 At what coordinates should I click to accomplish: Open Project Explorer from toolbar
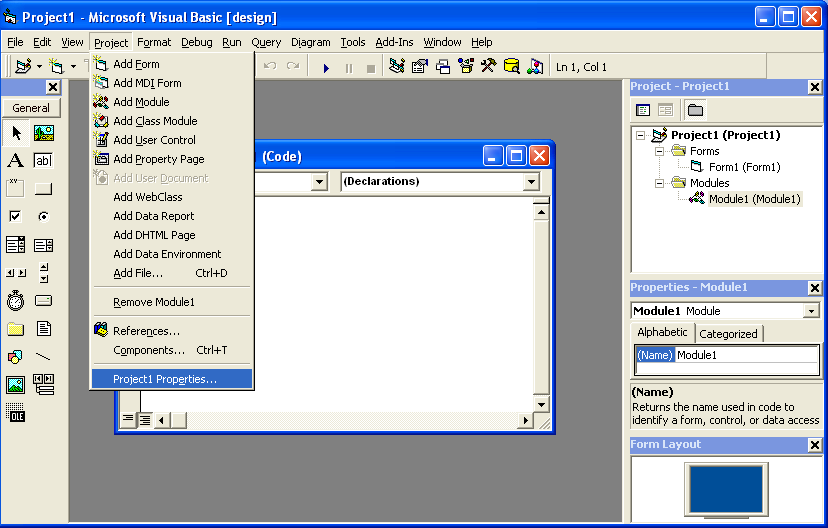[x=397, y=67]
